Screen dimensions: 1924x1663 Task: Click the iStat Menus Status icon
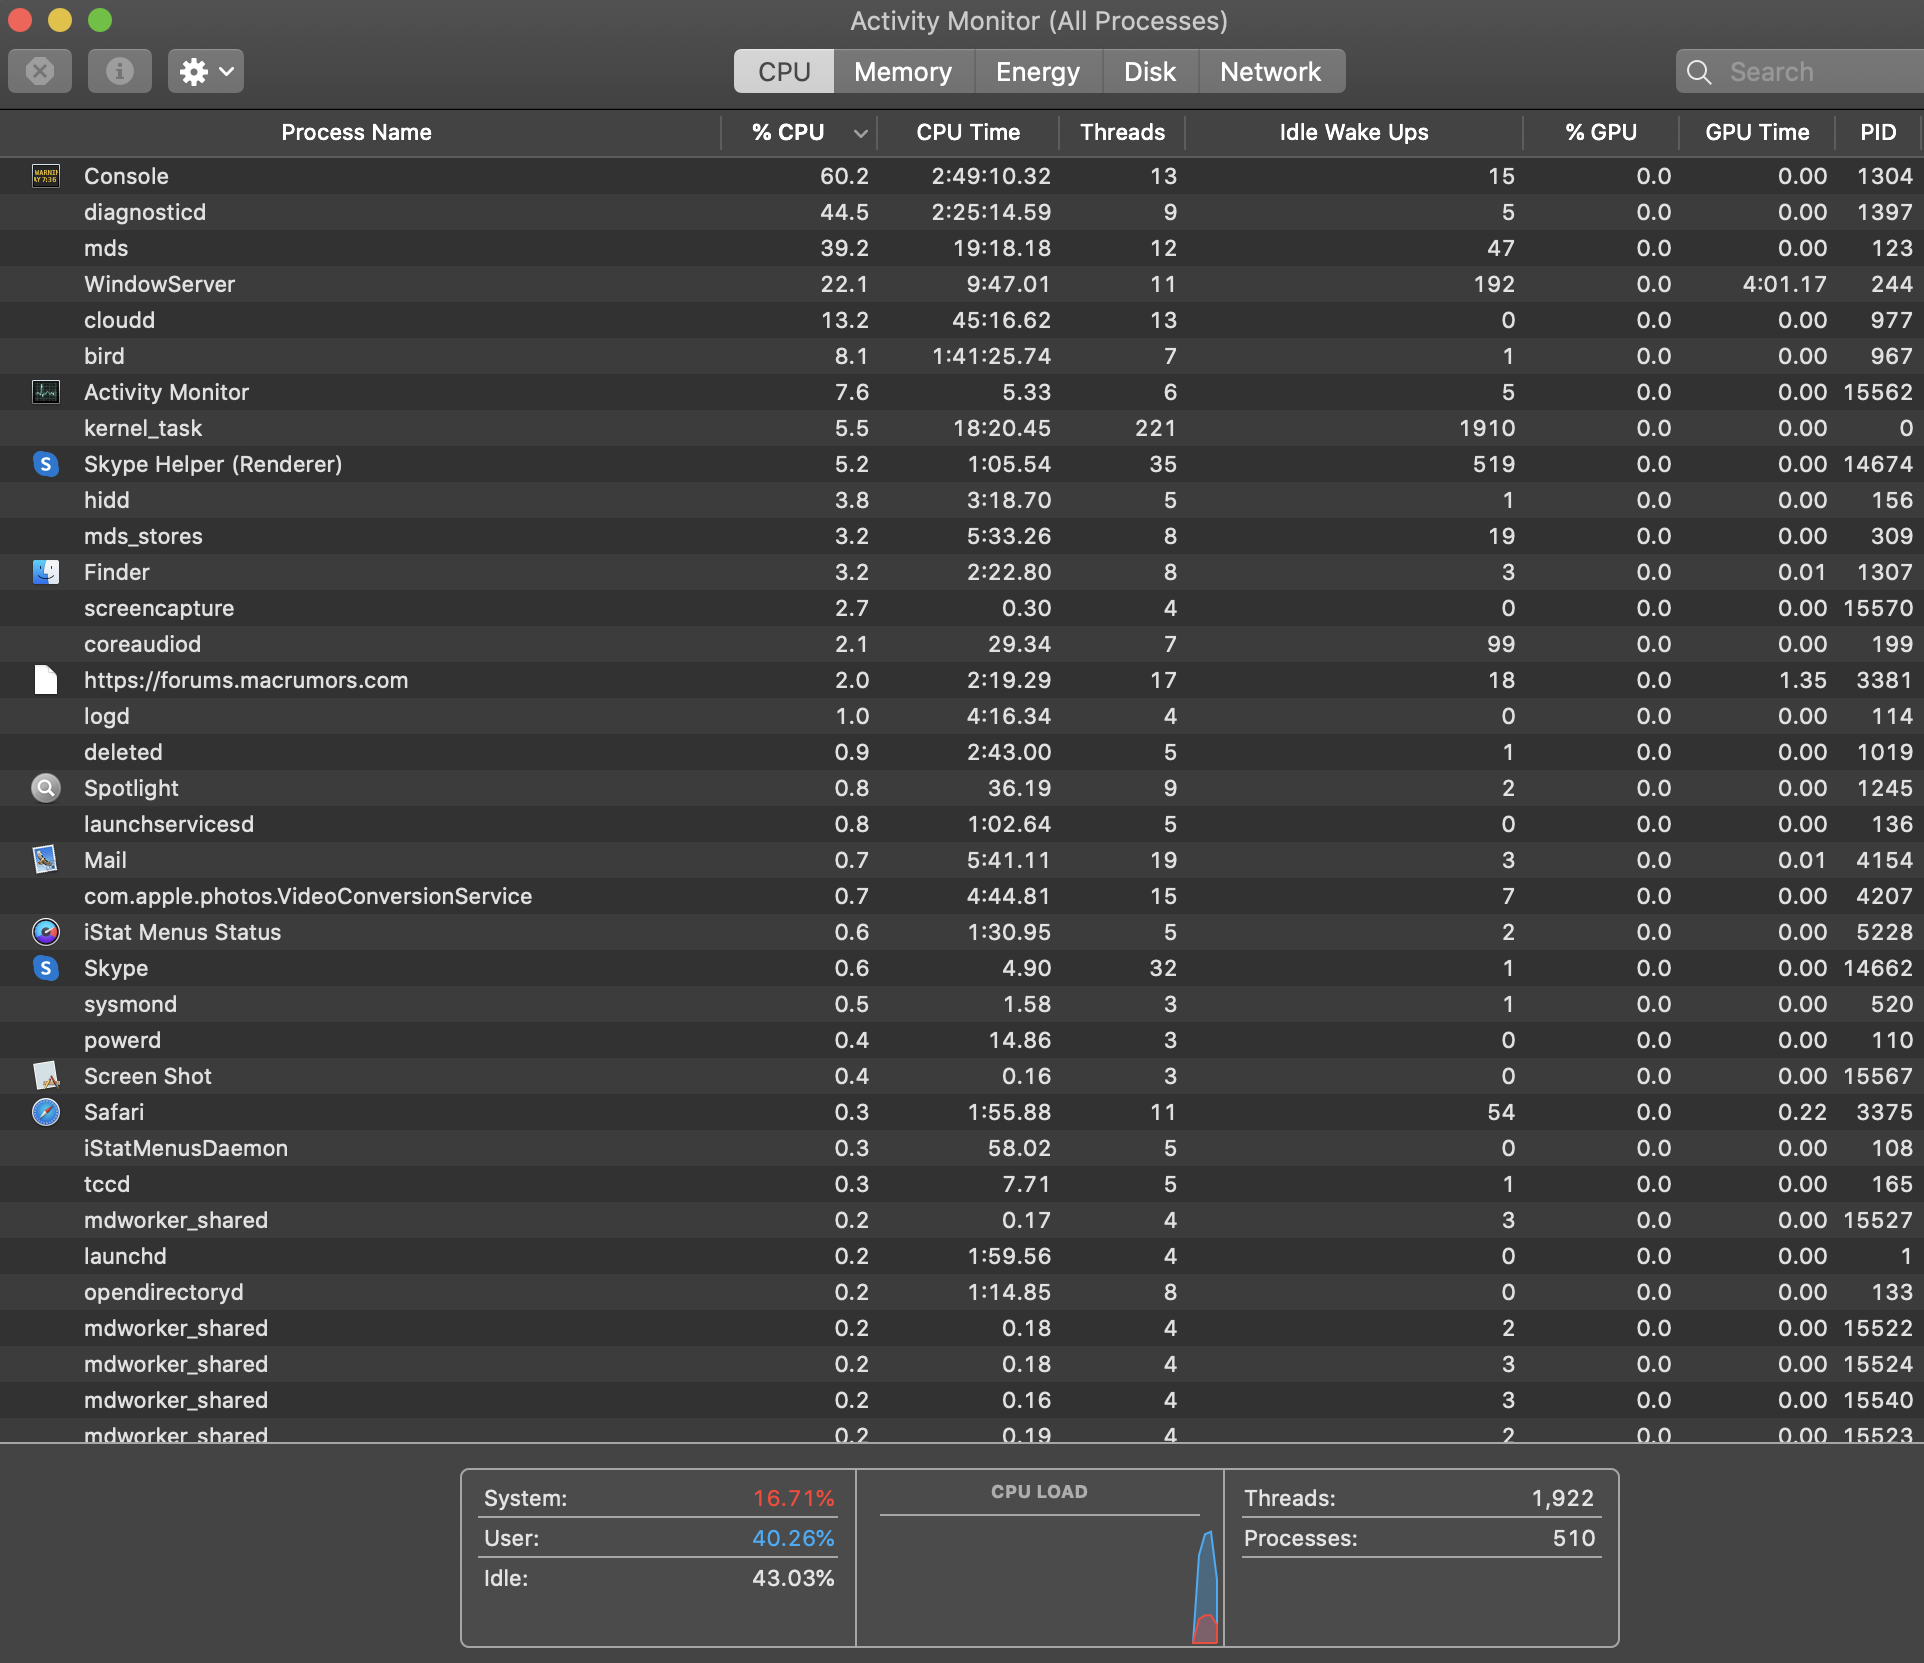tap(46, 932)
